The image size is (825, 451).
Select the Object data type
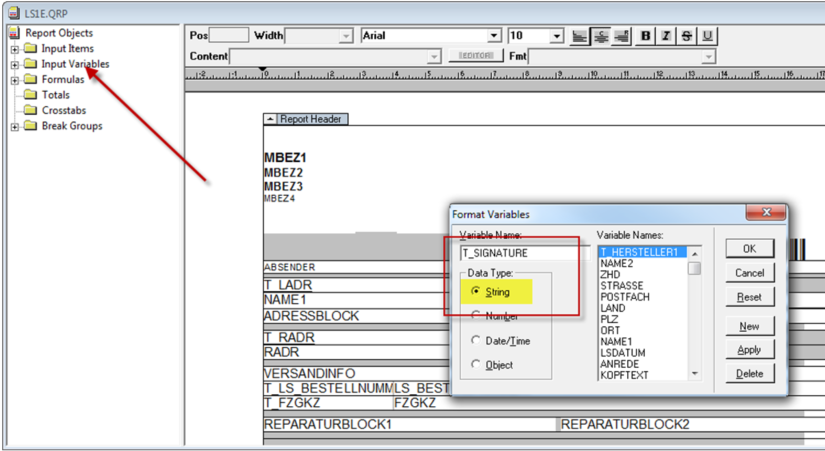pos(475,365)
